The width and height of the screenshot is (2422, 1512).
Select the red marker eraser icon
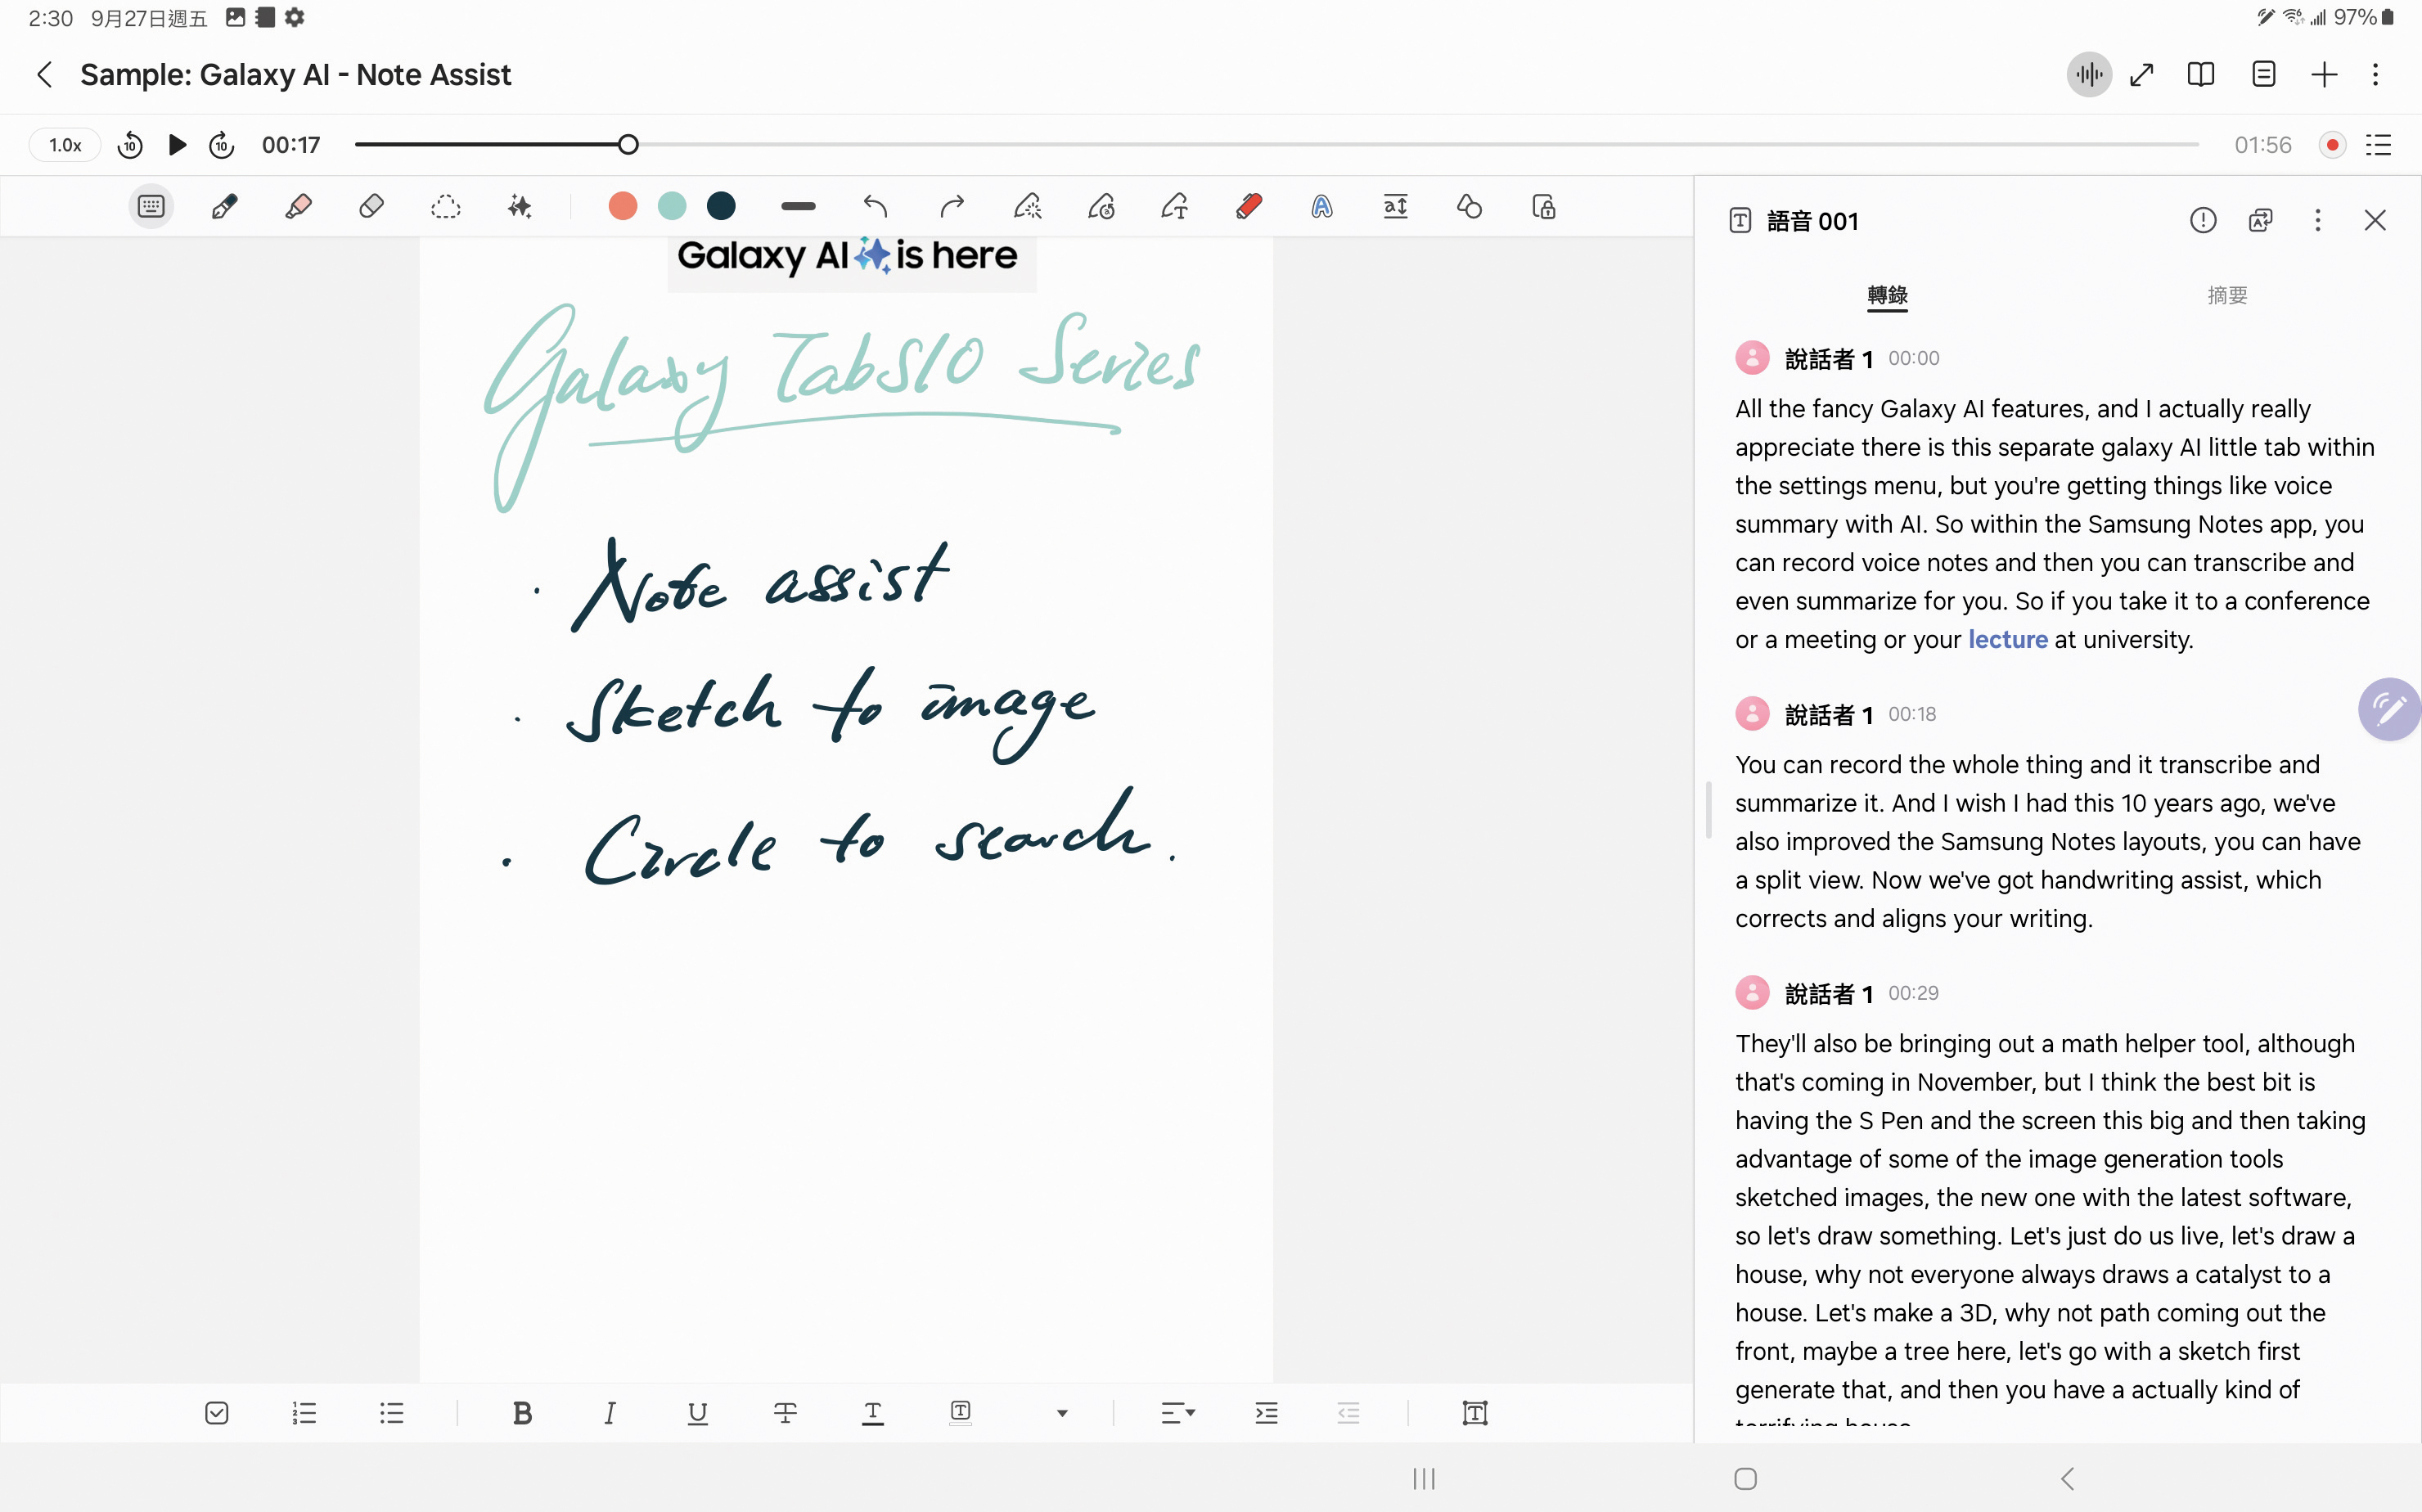tap(1249, 207)
